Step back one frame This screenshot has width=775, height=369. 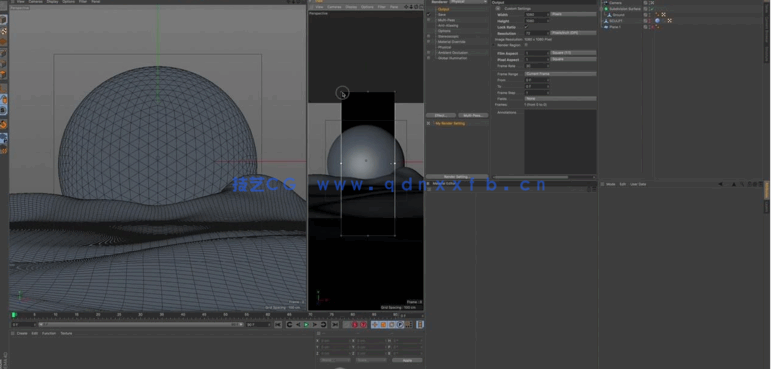tap(298, 325)
